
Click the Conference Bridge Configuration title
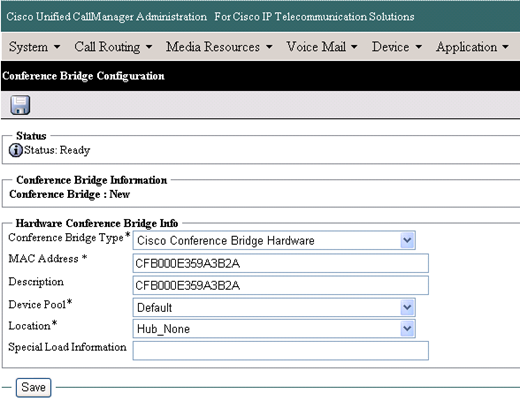(x=83, y=76)
